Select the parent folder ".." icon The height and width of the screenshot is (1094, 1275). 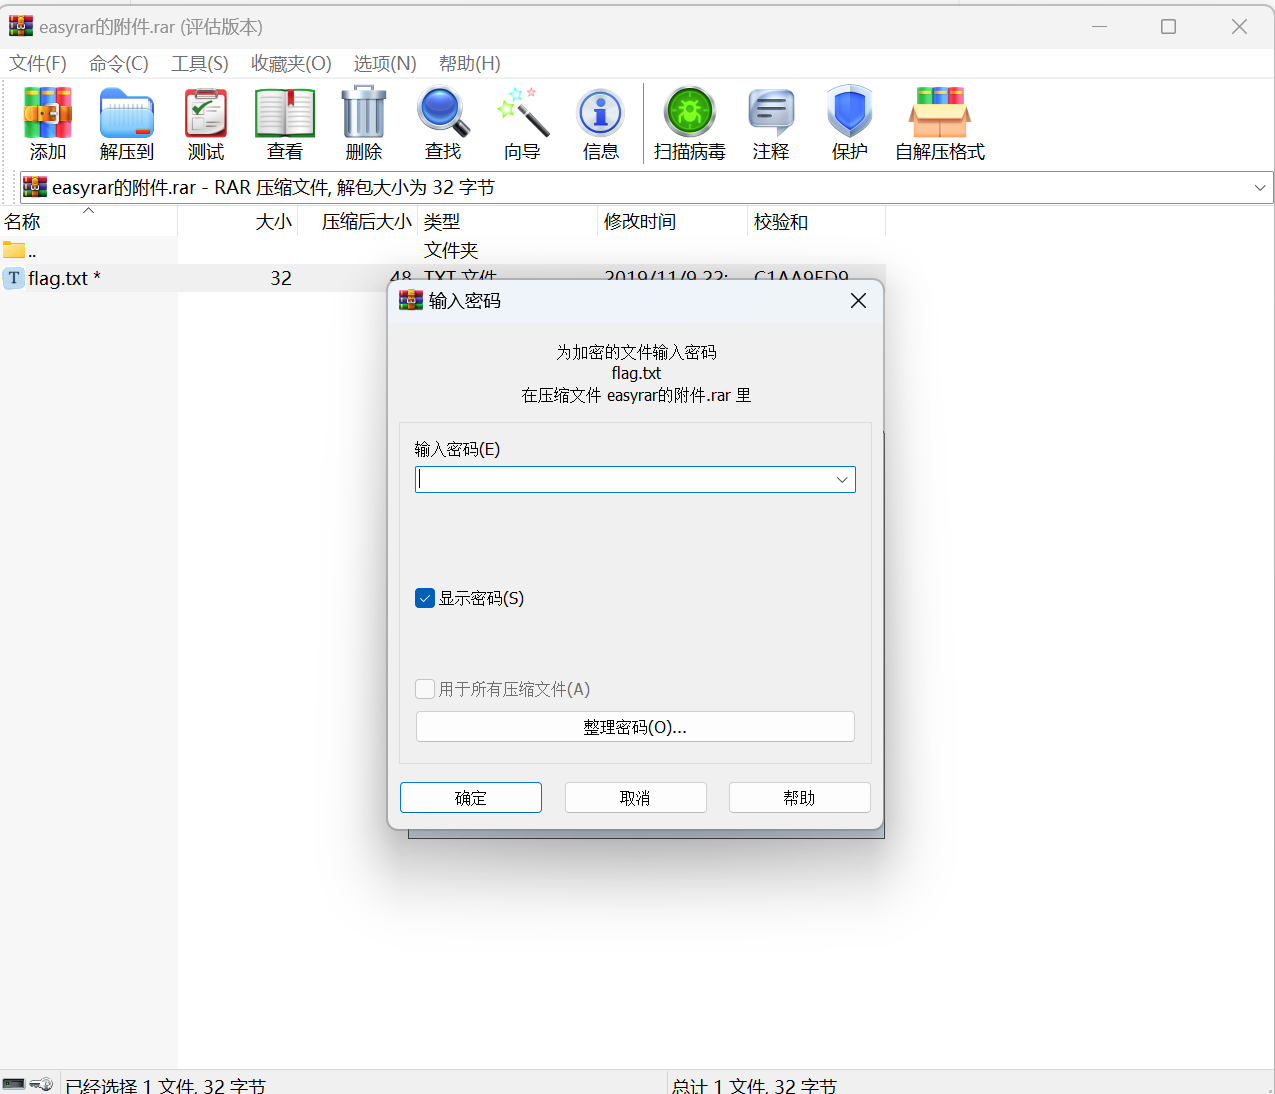pos(14,250)
